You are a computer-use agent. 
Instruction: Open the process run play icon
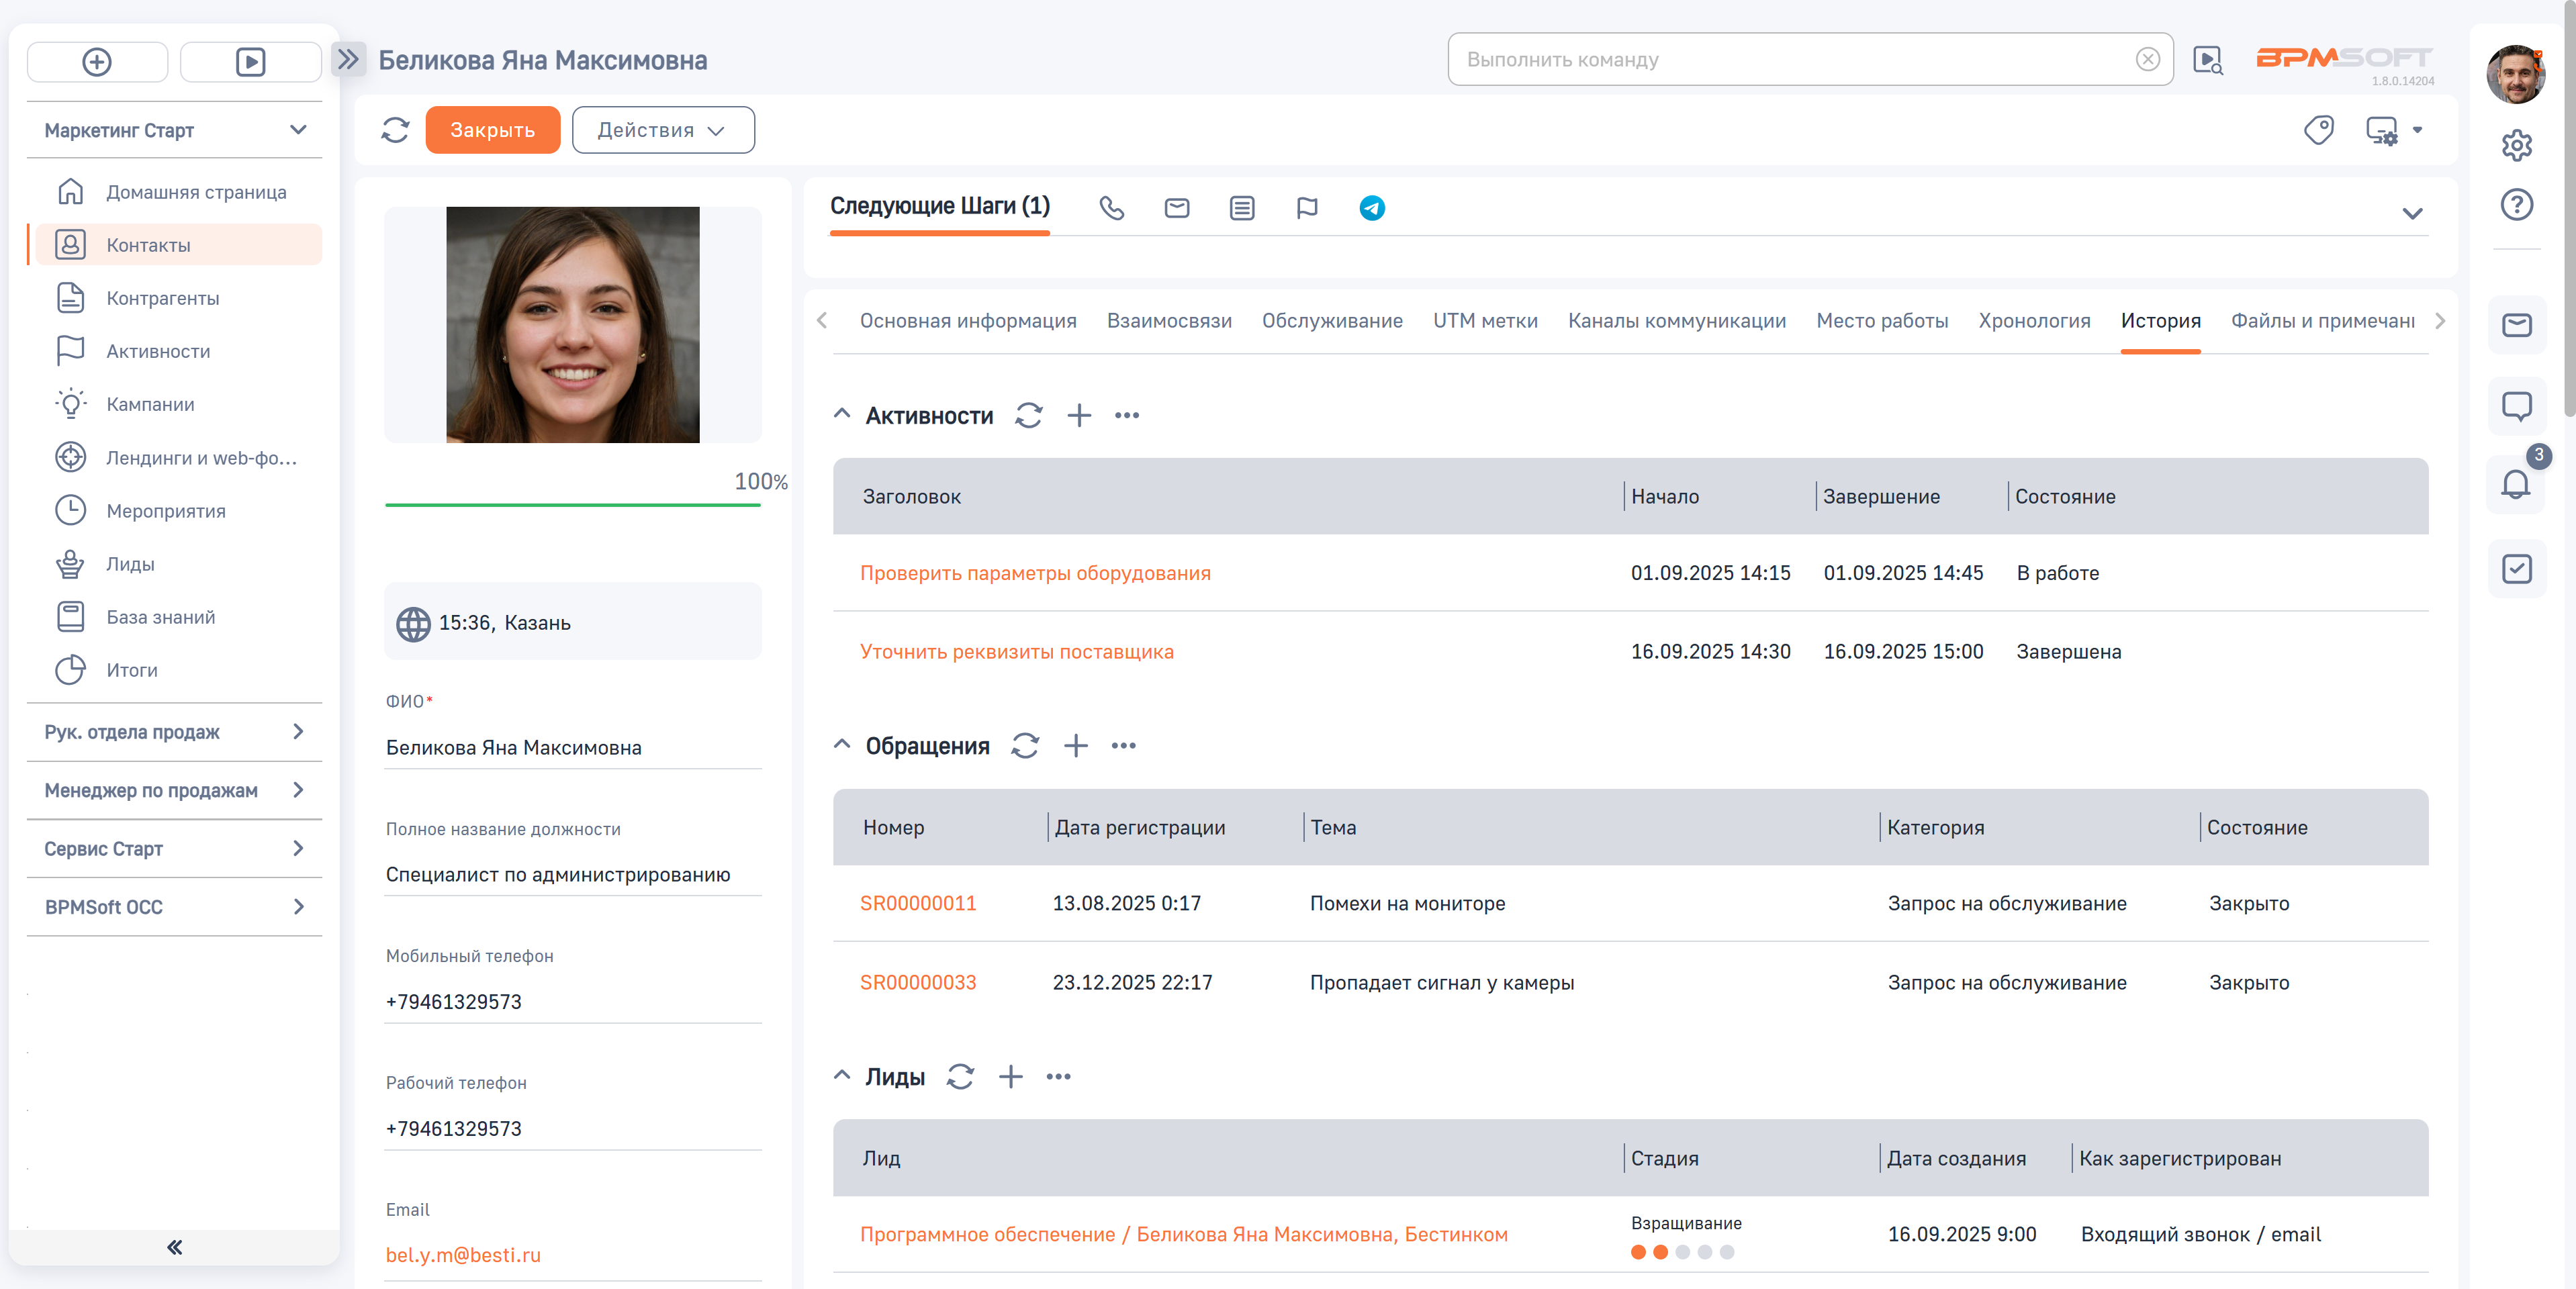click(250, 62)
